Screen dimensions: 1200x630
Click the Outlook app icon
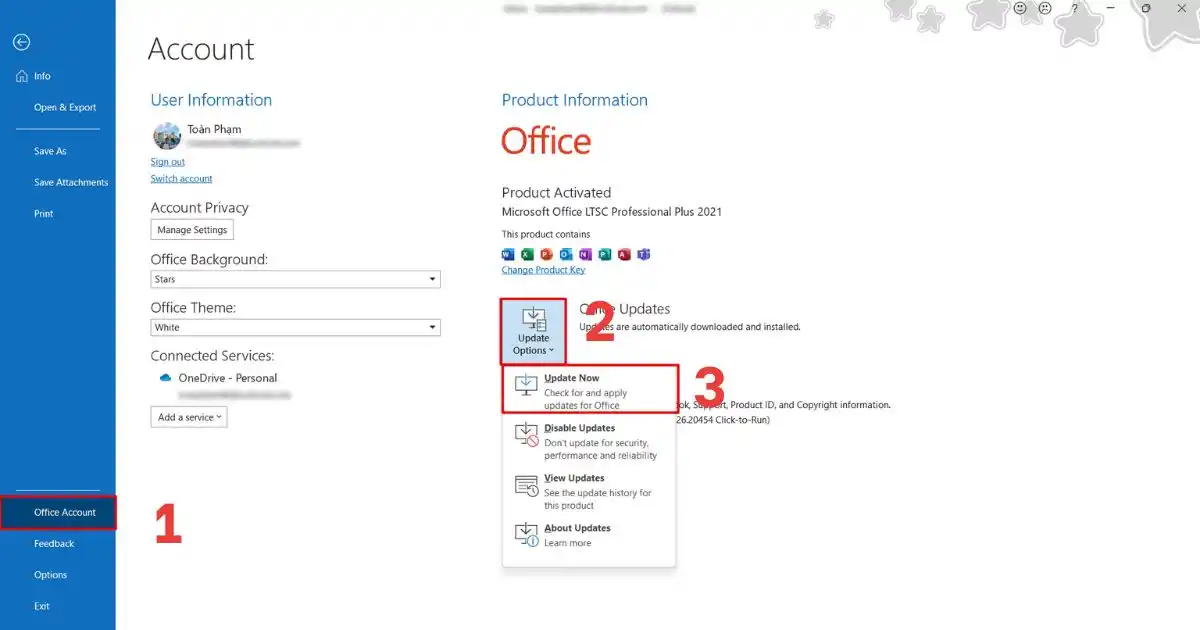[566, 254]
